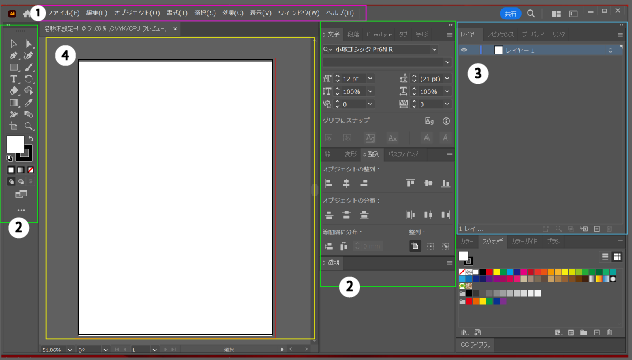
Task: Select the Eraser tool
Action: [13, 91]
